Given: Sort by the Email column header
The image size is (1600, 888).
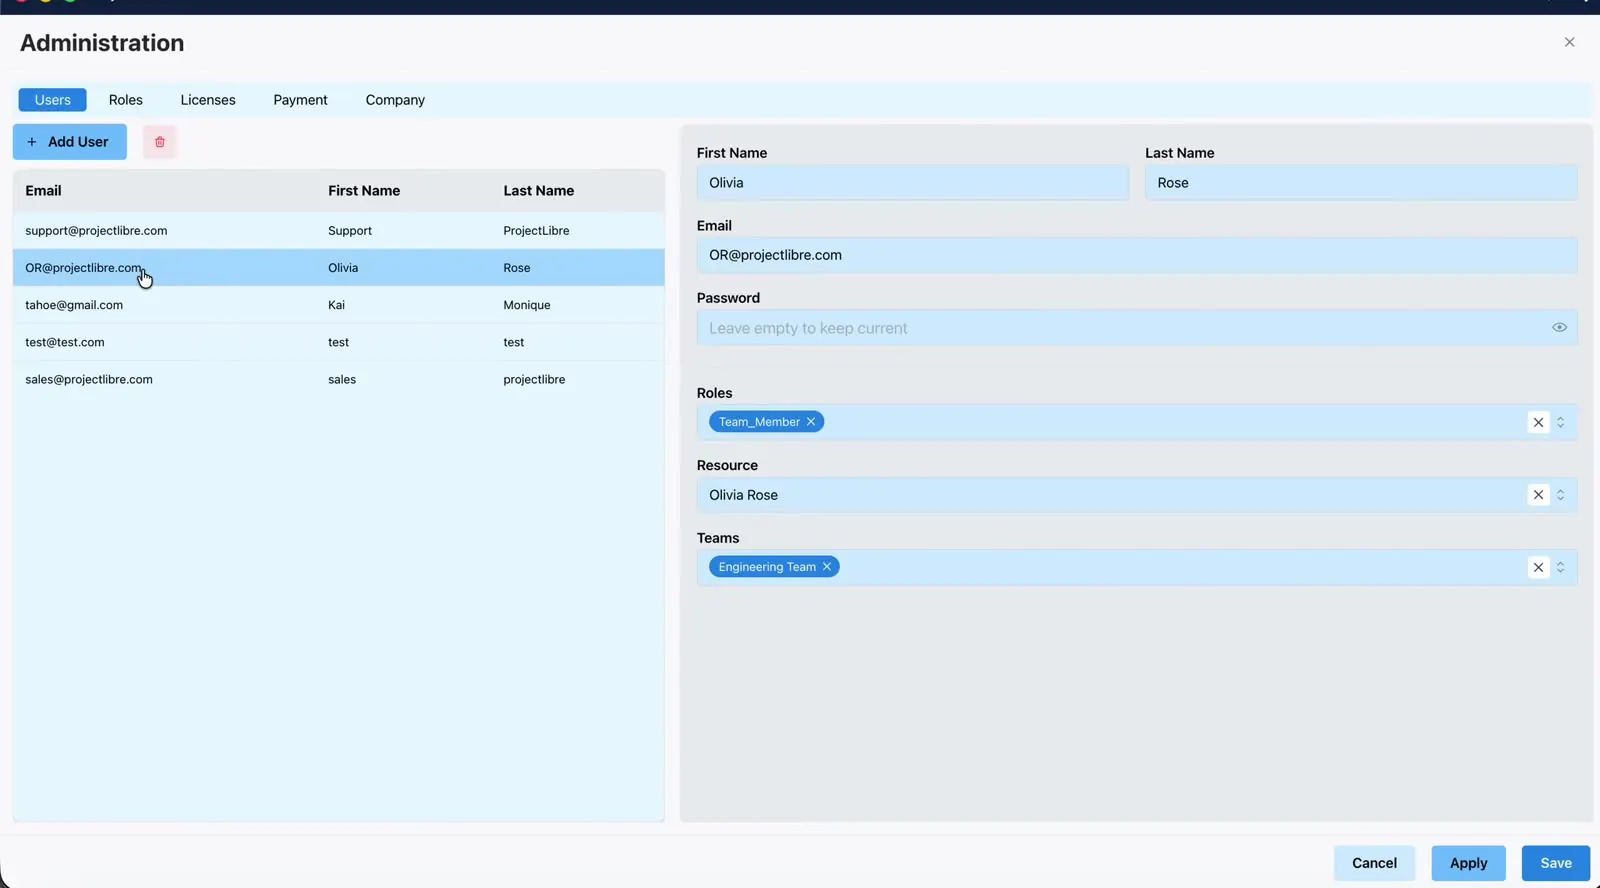Looking at the screenshot, I should tap(43, 191).
